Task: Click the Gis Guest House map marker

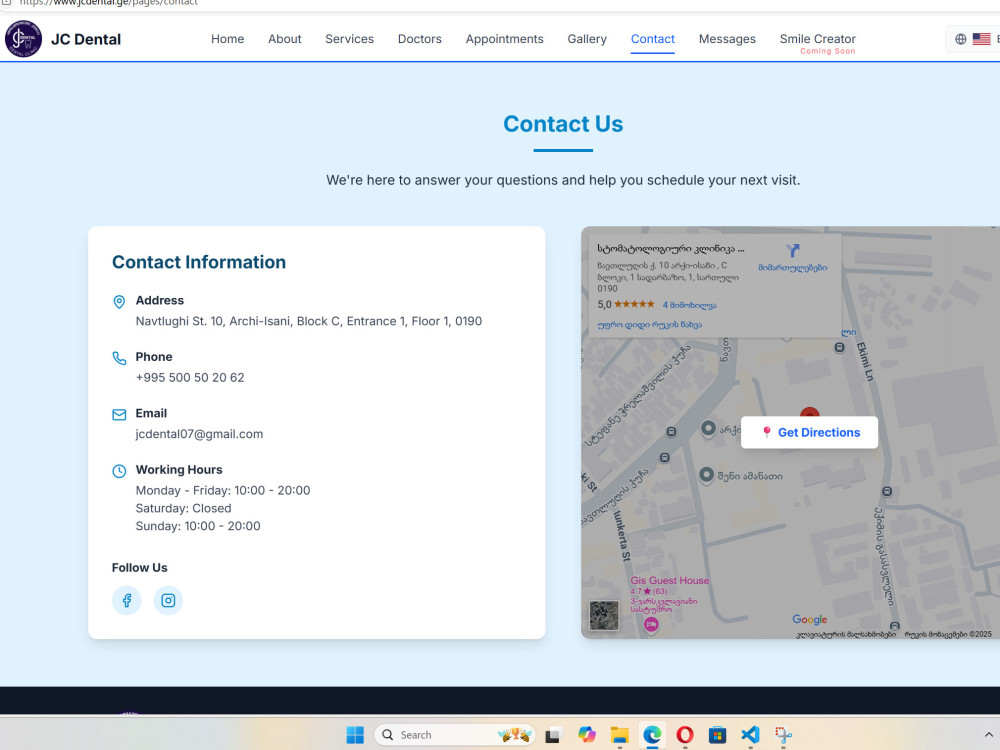Action: (x=651, y=624)
